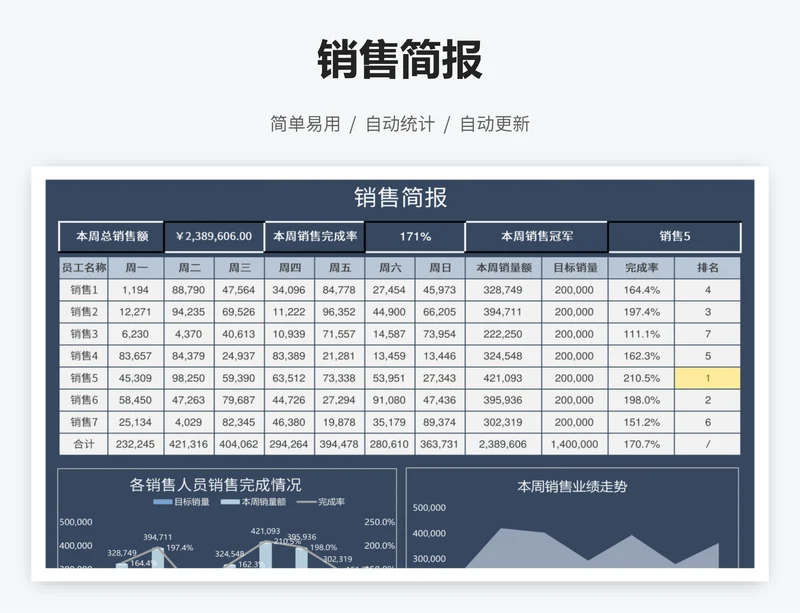Click the 排名 column header
Image resolution: width=800 pixels, height=613 pixels.
click(708, 267)
